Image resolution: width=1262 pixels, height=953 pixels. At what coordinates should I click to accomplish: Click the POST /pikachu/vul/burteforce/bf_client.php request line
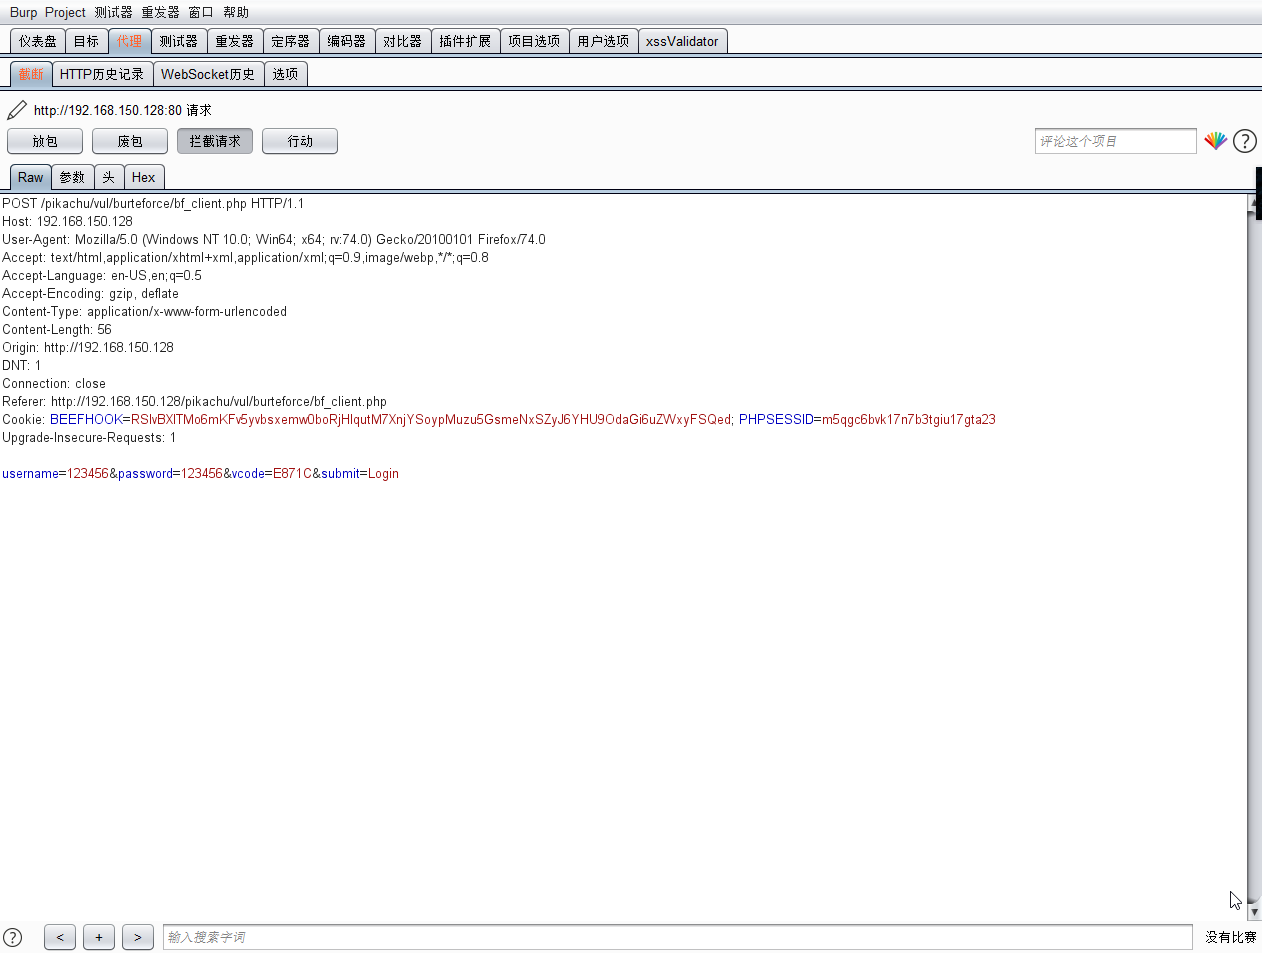pyautogui.click(x=153, y=203)
